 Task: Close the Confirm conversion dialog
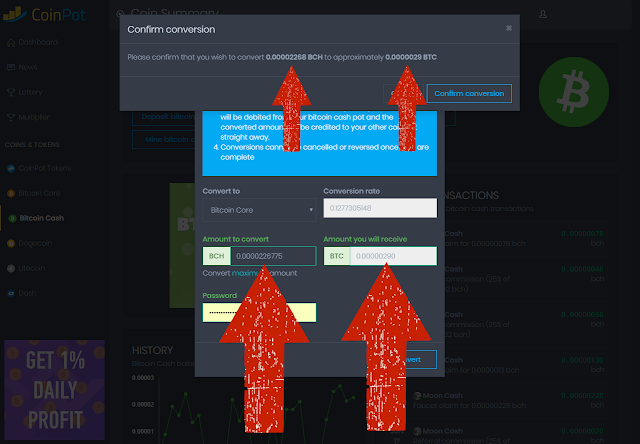[x=509, y=28]
